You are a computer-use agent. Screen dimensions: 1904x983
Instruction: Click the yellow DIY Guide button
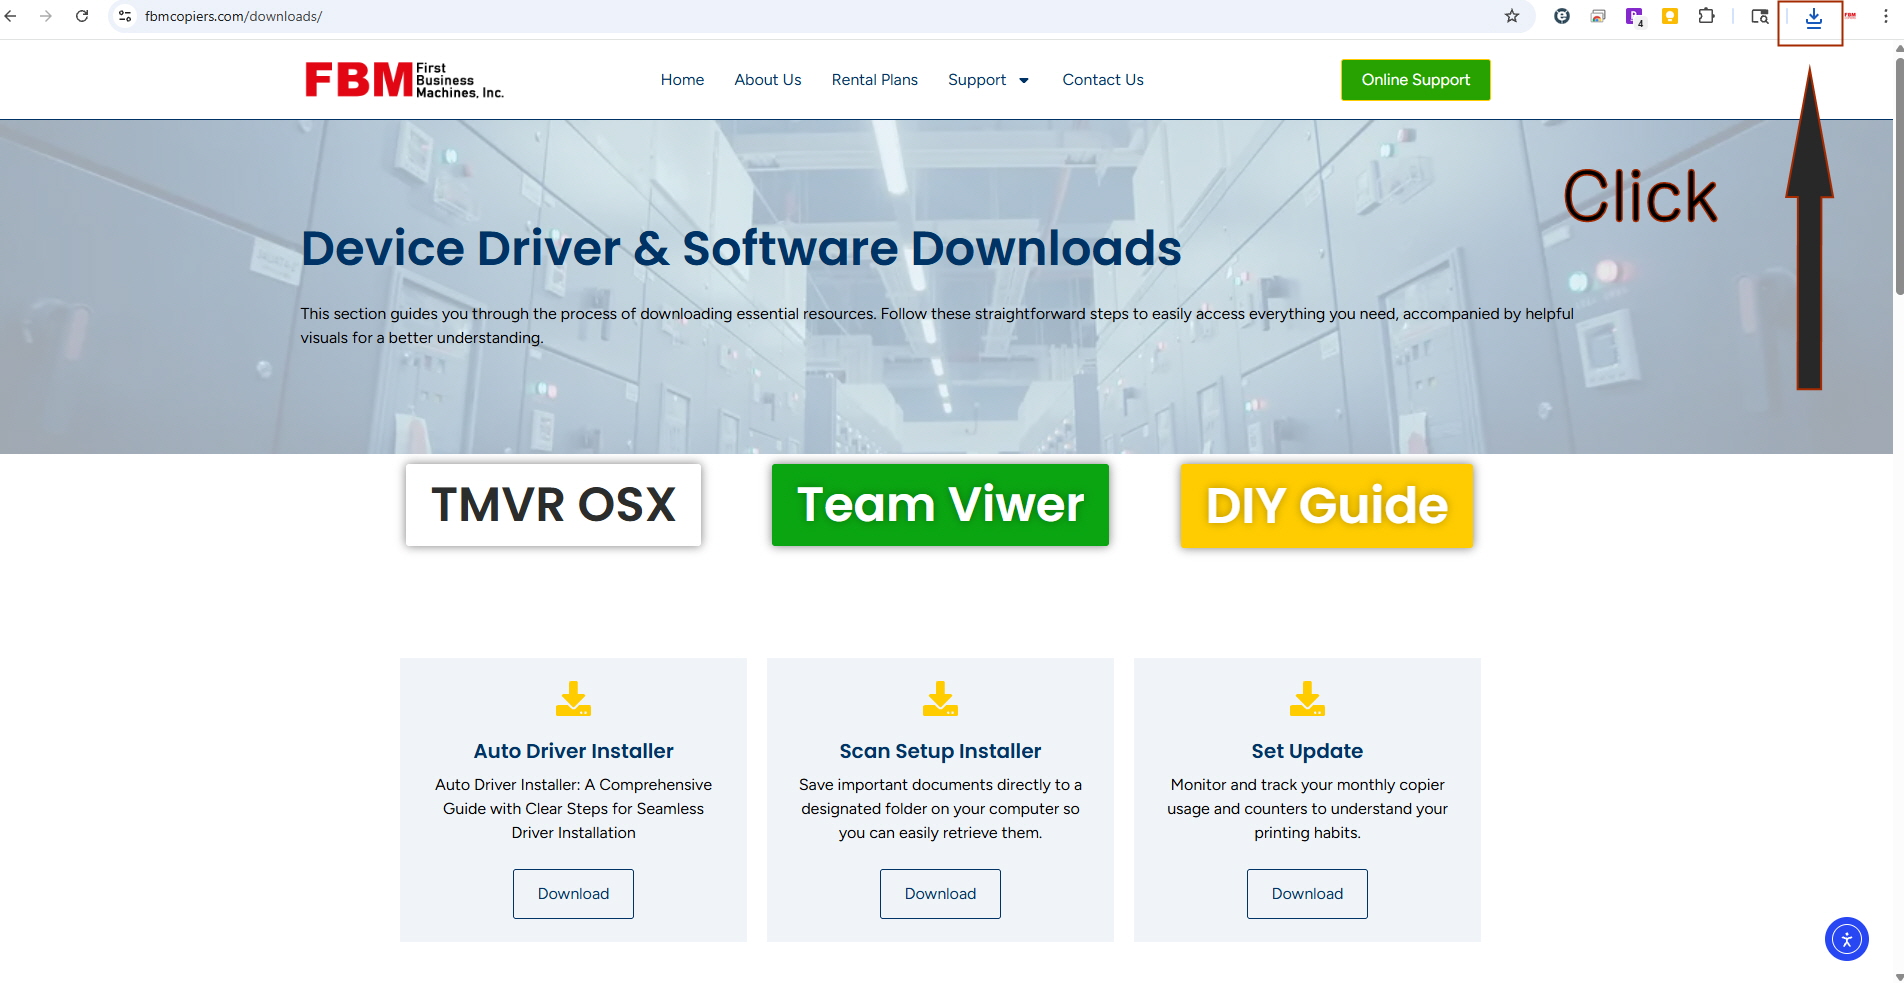point(1326,505)
